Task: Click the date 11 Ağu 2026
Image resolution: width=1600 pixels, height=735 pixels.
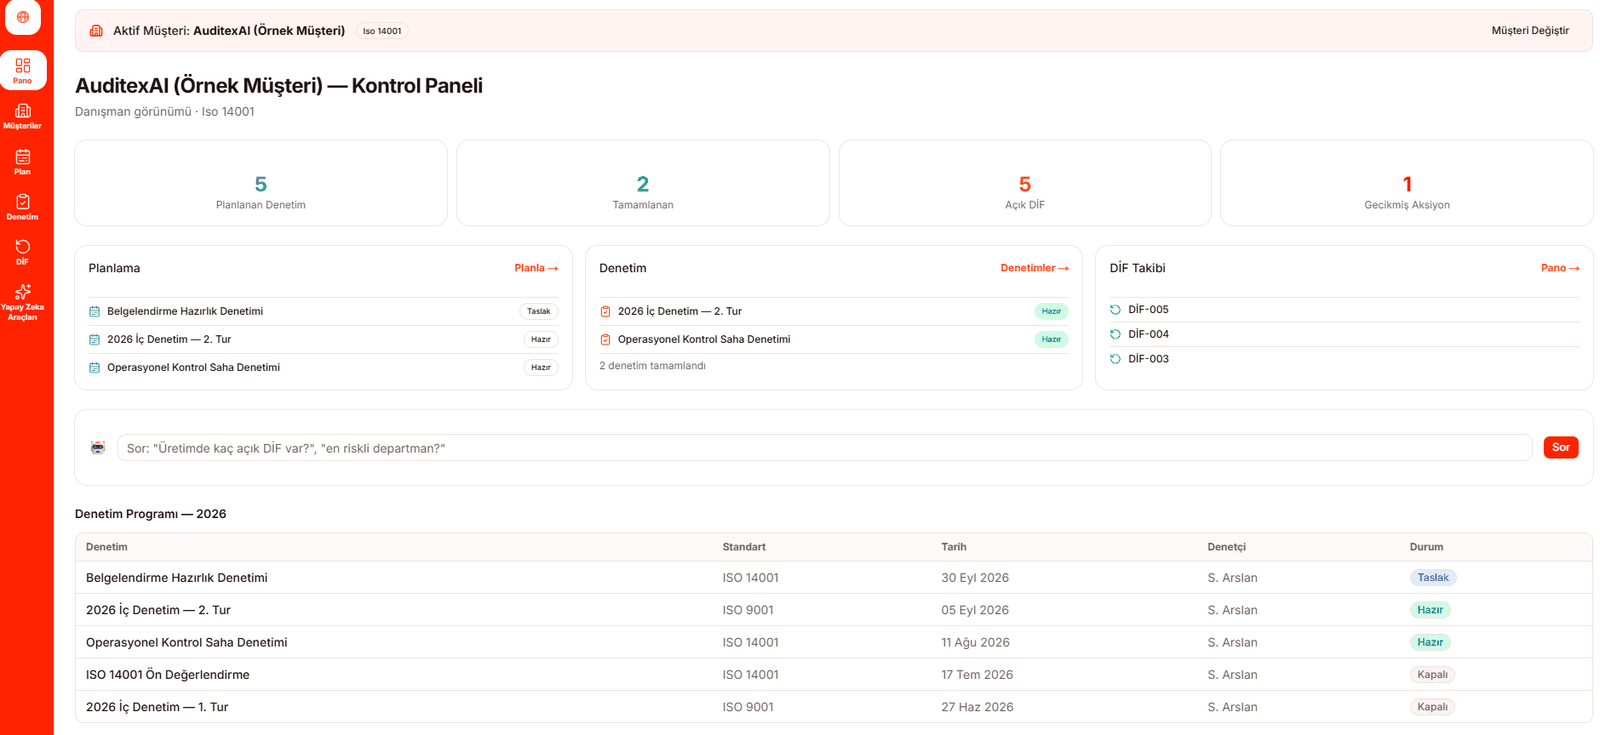Action: pyautogui.click(x=975, y=643)
